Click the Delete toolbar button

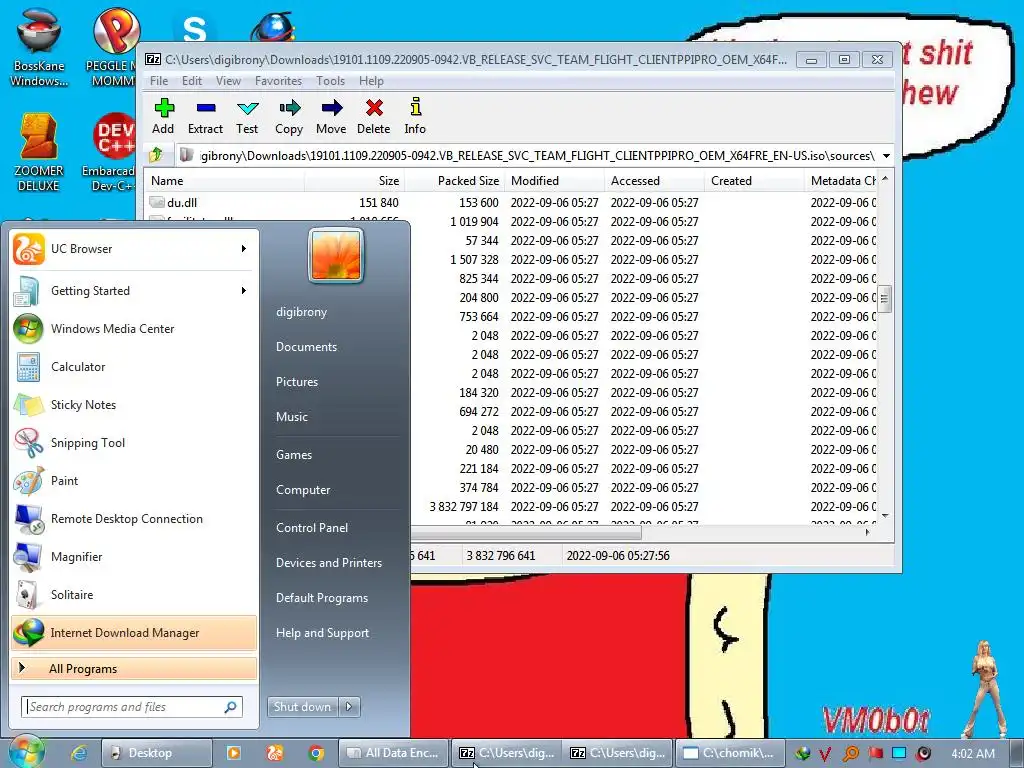pyautogui.click(x=374, y=116)
